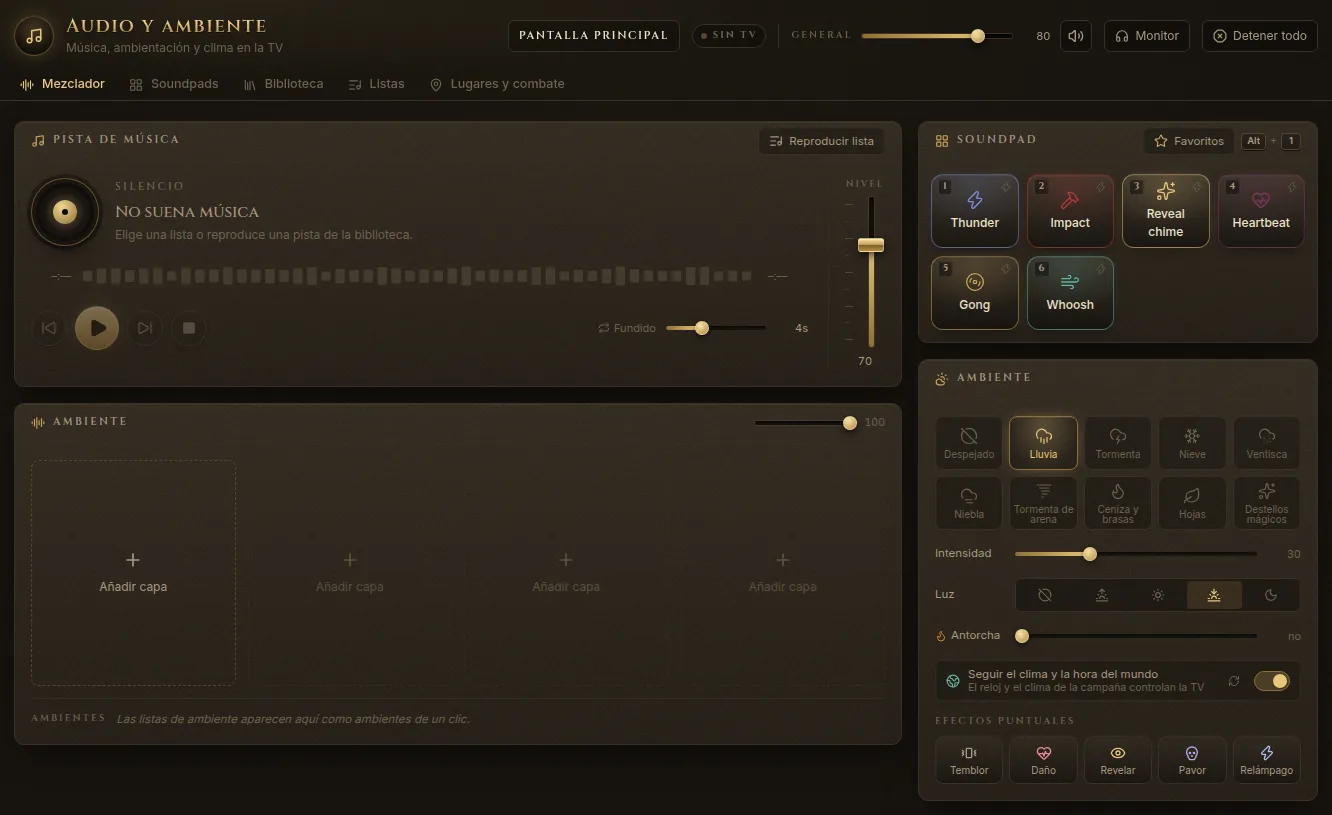The image size is (1332, 815).
Task: Select Tormenta weather
Action: point(1118,443)
